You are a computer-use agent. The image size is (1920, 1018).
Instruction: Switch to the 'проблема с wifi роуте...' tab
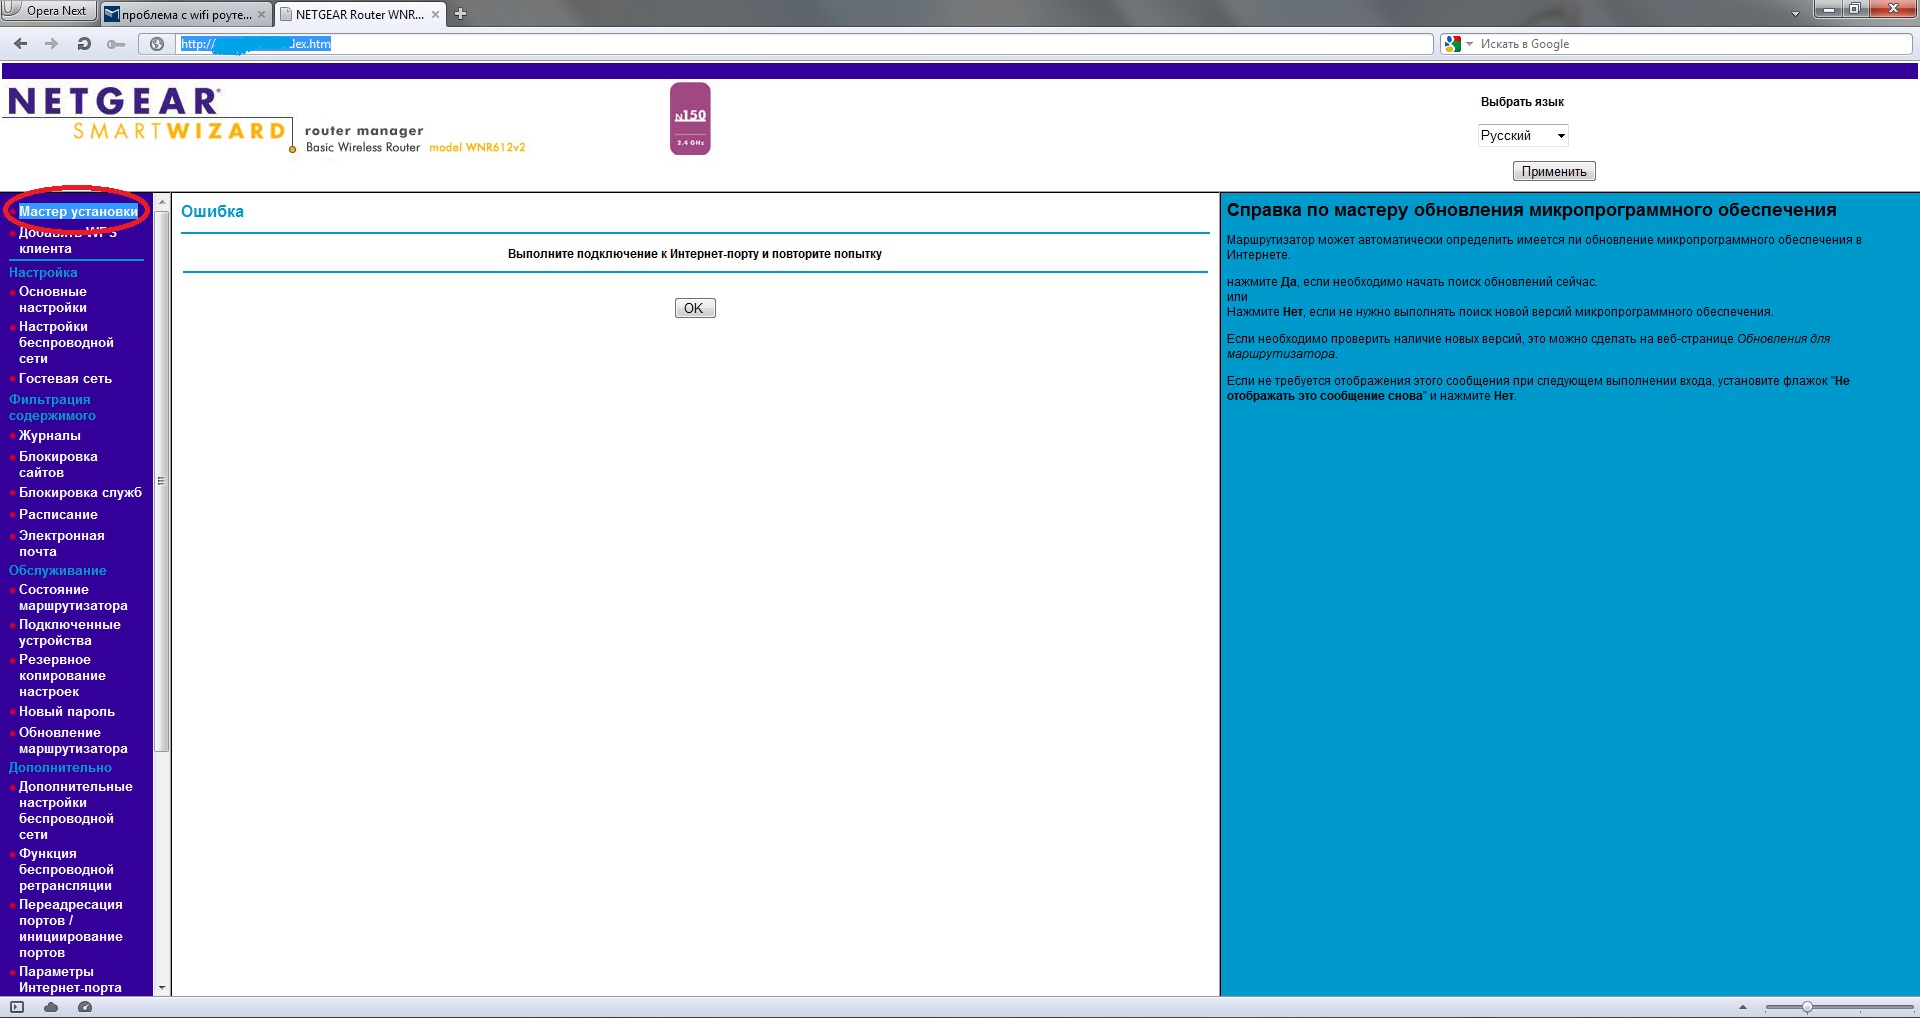click(186, 15)
